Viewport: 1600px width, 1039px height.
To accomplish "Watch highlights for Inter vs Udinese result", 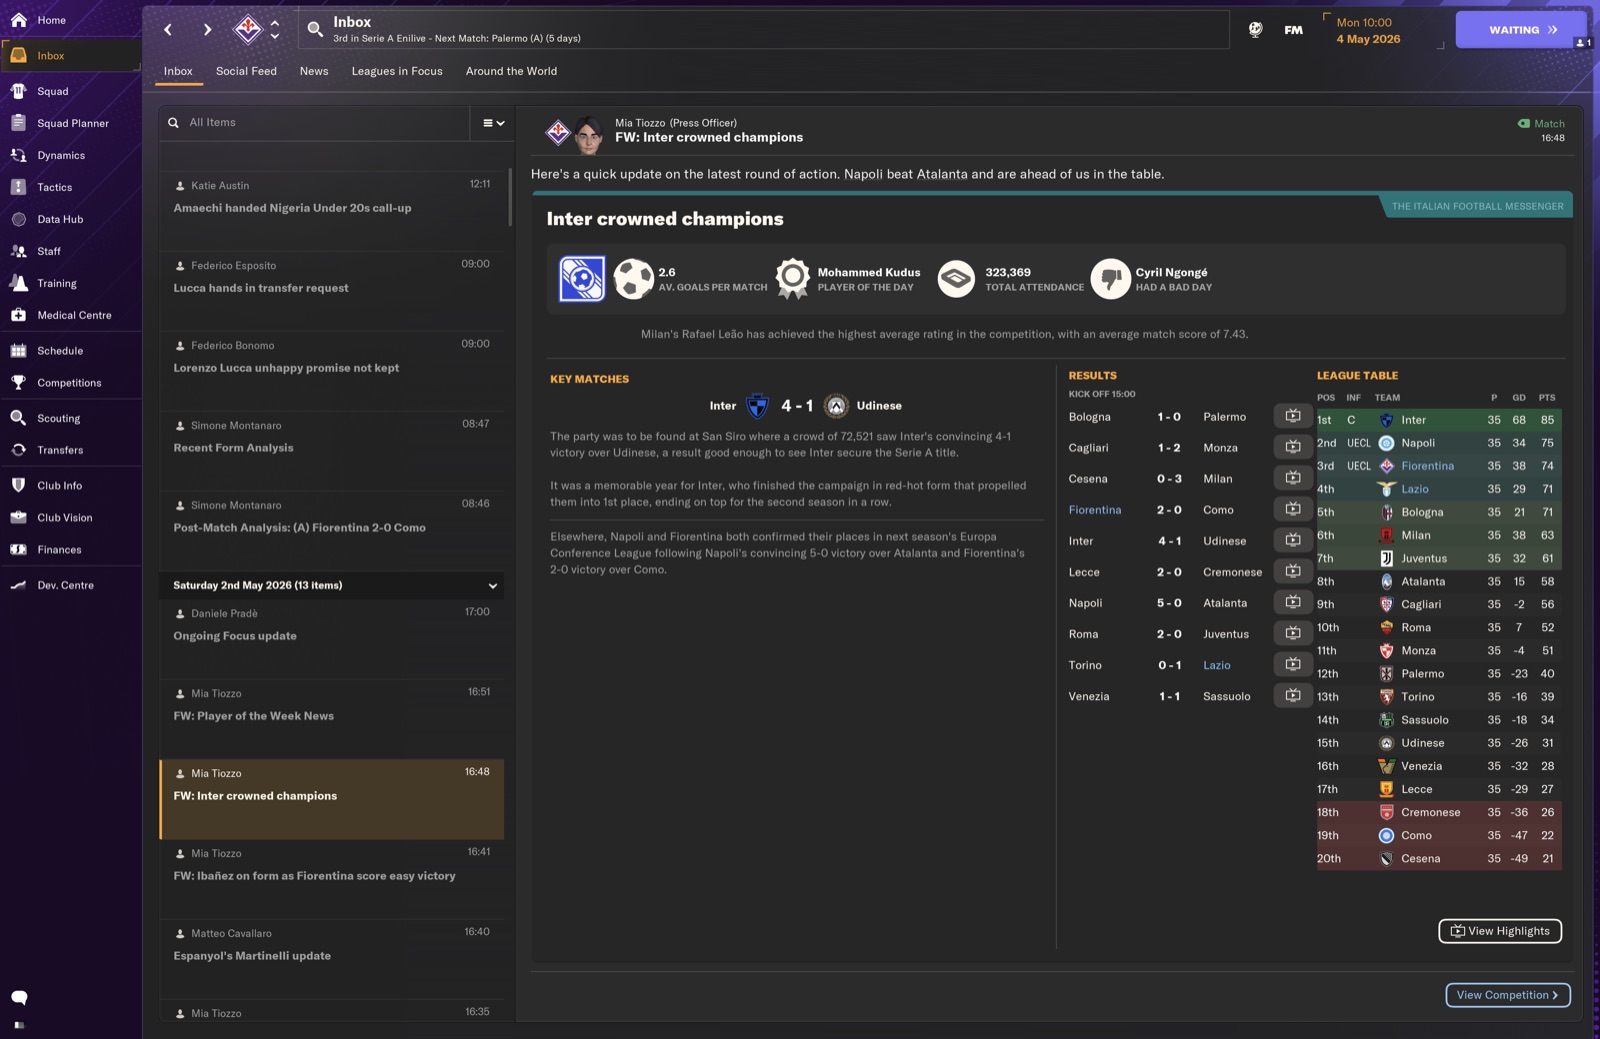I will point(1293,540).
